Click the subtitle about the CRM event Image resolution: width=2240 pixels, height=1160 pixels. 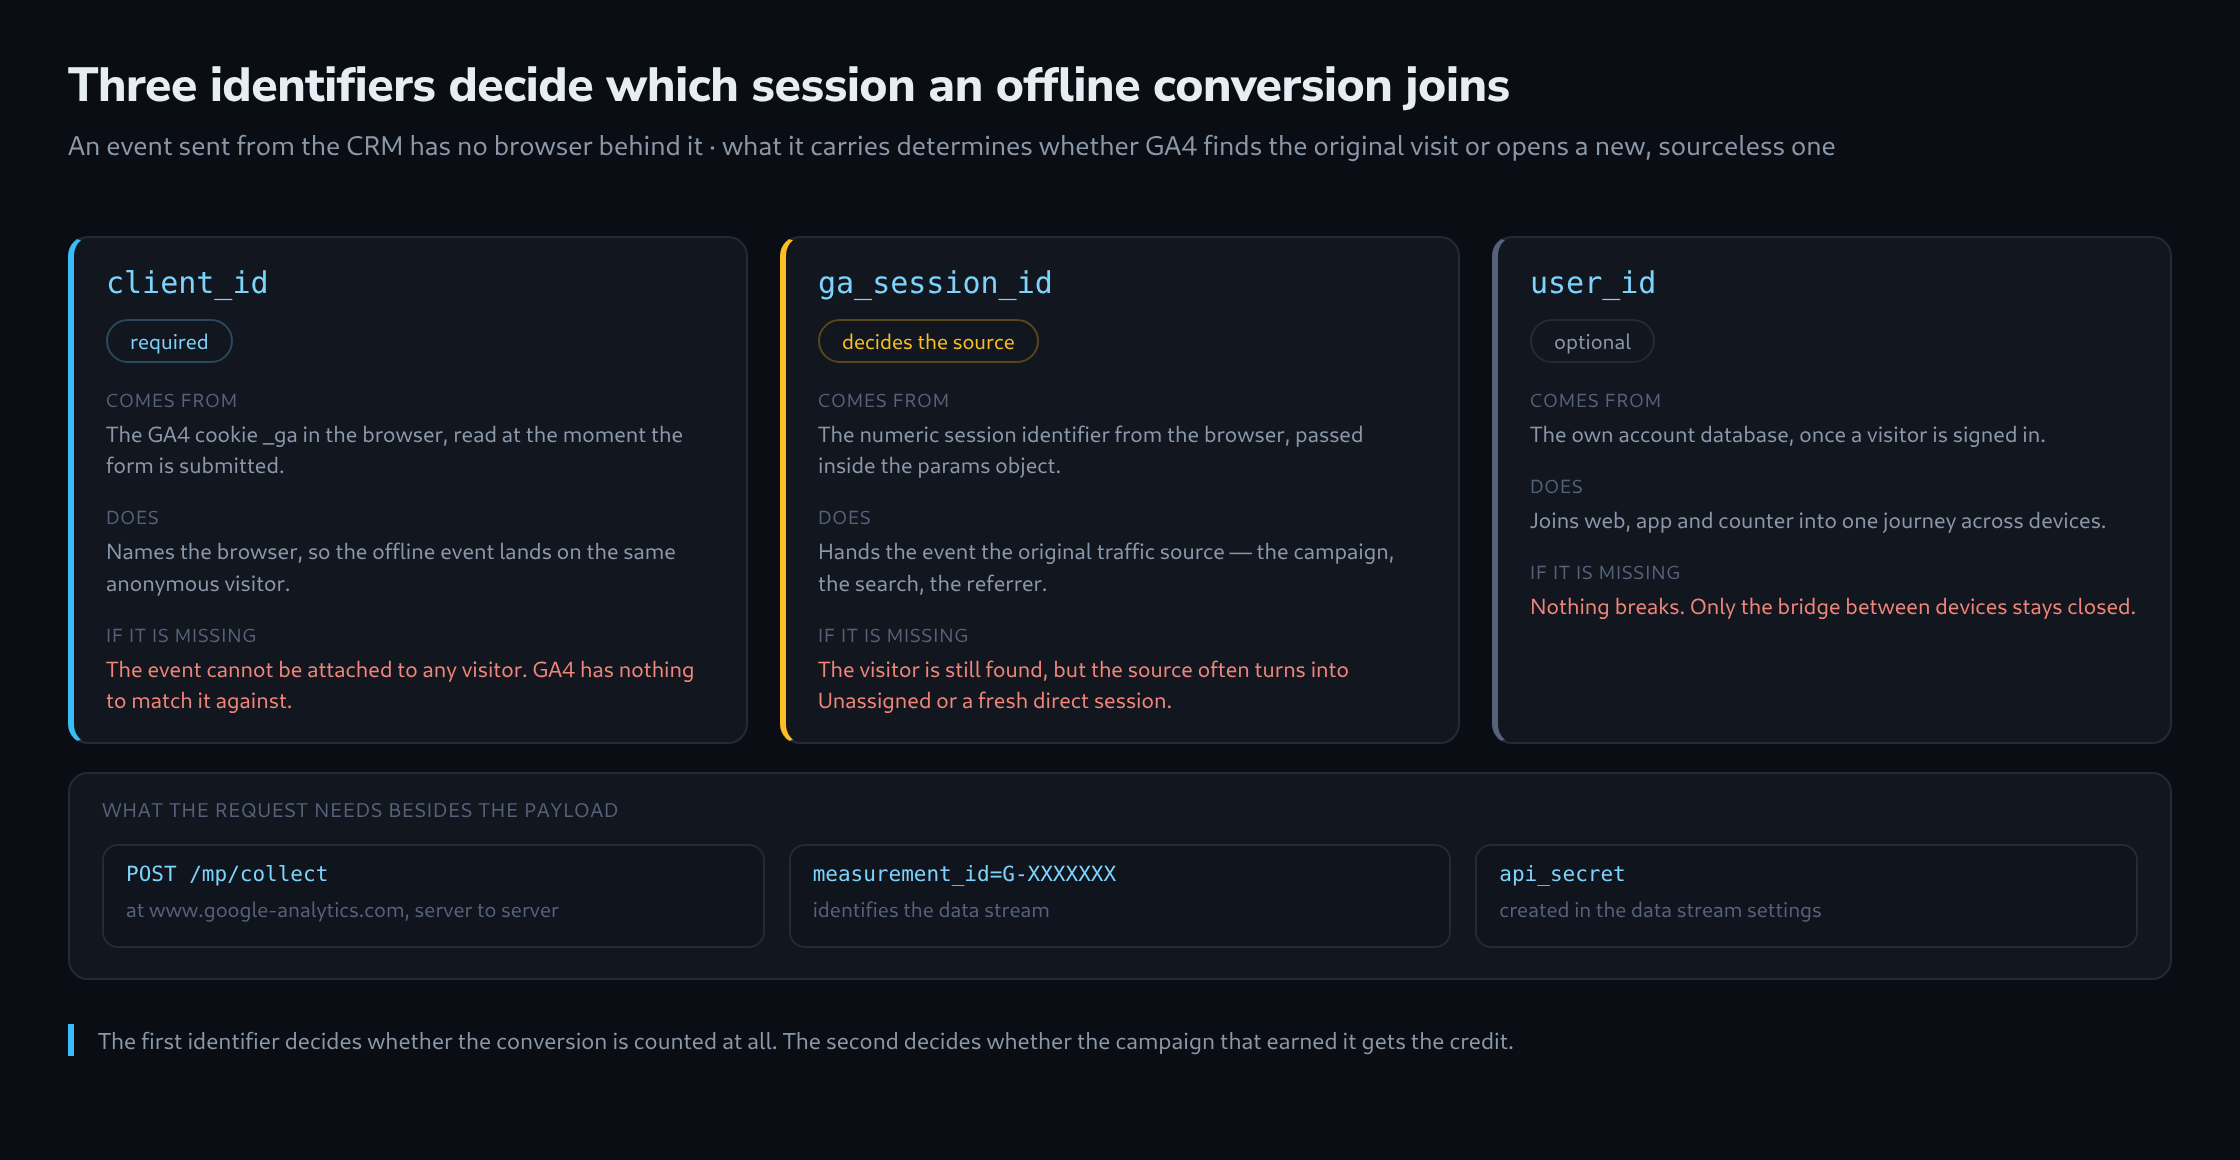(951, 146)
